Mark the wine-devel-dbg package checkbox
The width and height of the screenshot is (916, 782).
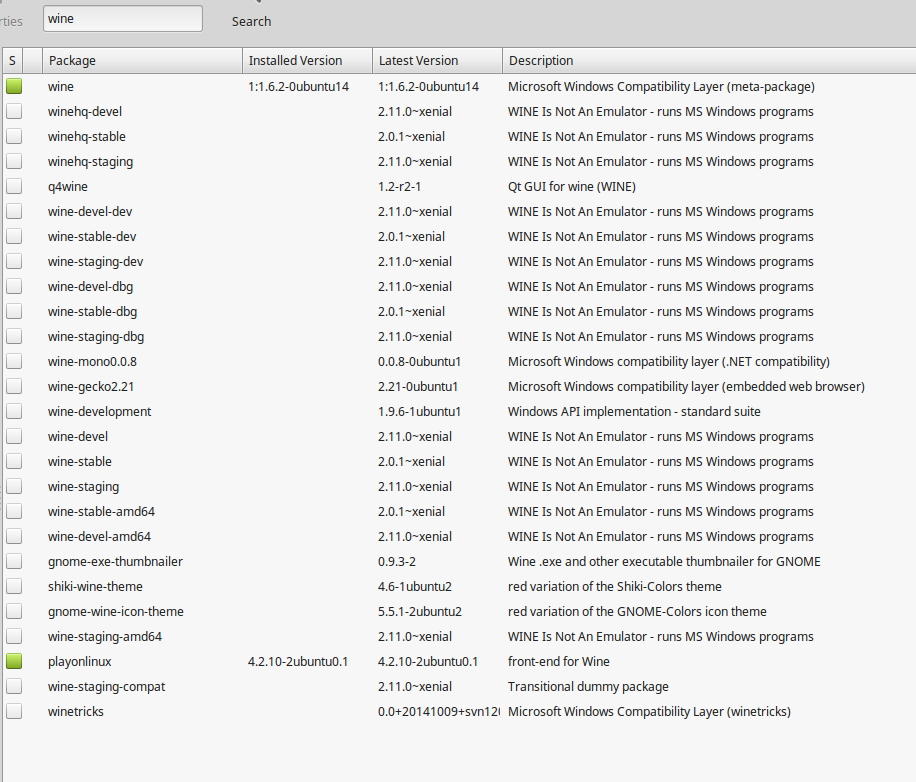click(14, 286)
